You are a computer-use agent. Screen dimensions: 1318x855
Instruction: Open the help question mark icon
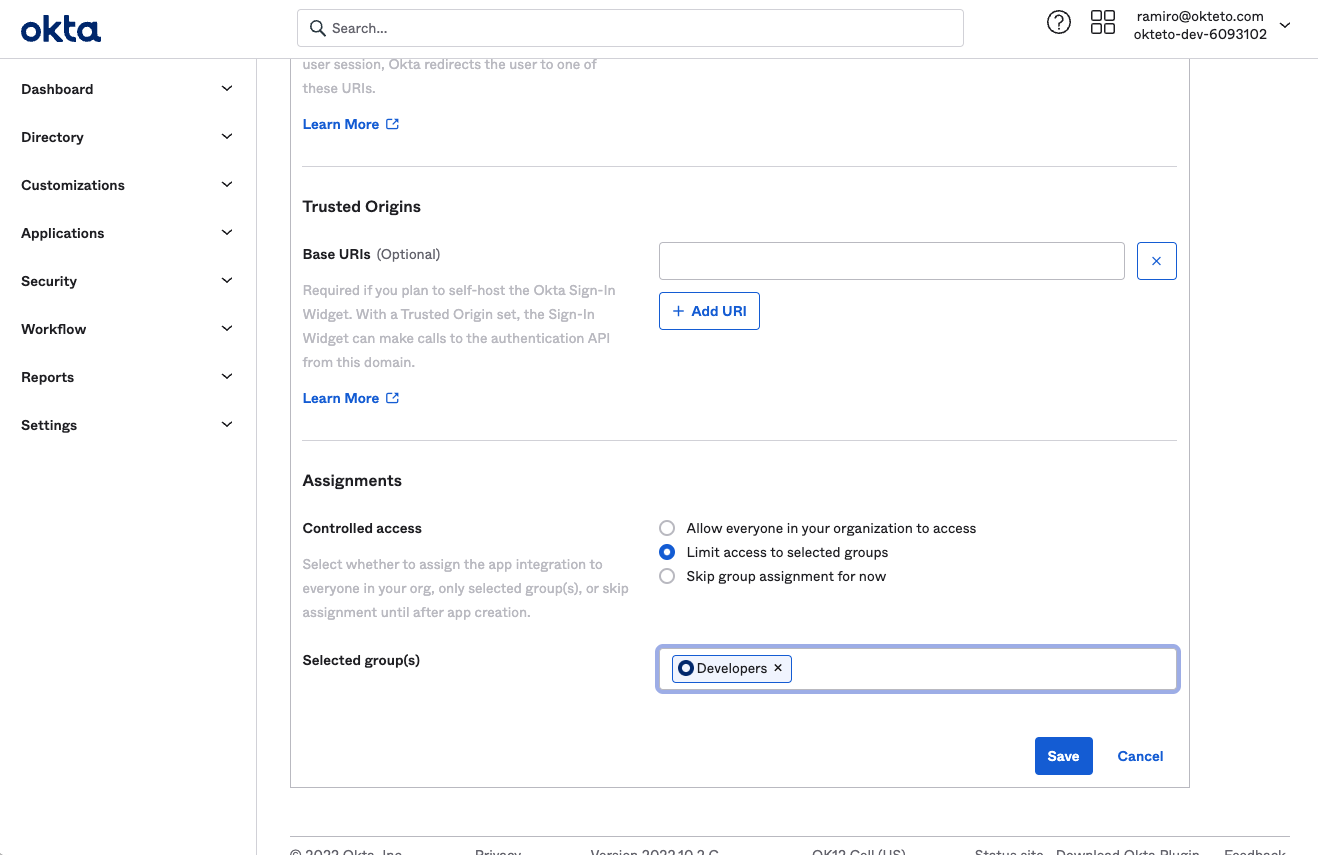click(x=1058, y=22)
